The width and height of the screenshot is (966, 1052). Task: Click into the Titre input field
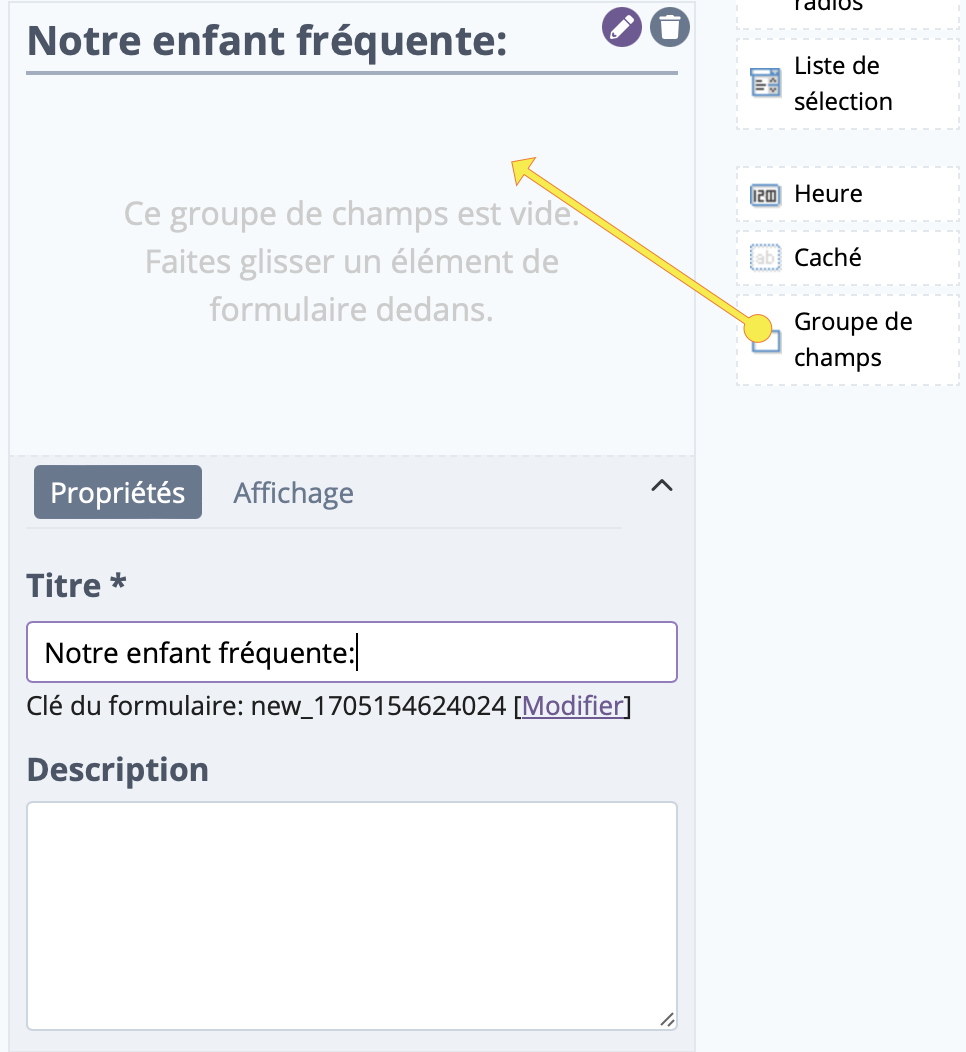coord(352,652)
